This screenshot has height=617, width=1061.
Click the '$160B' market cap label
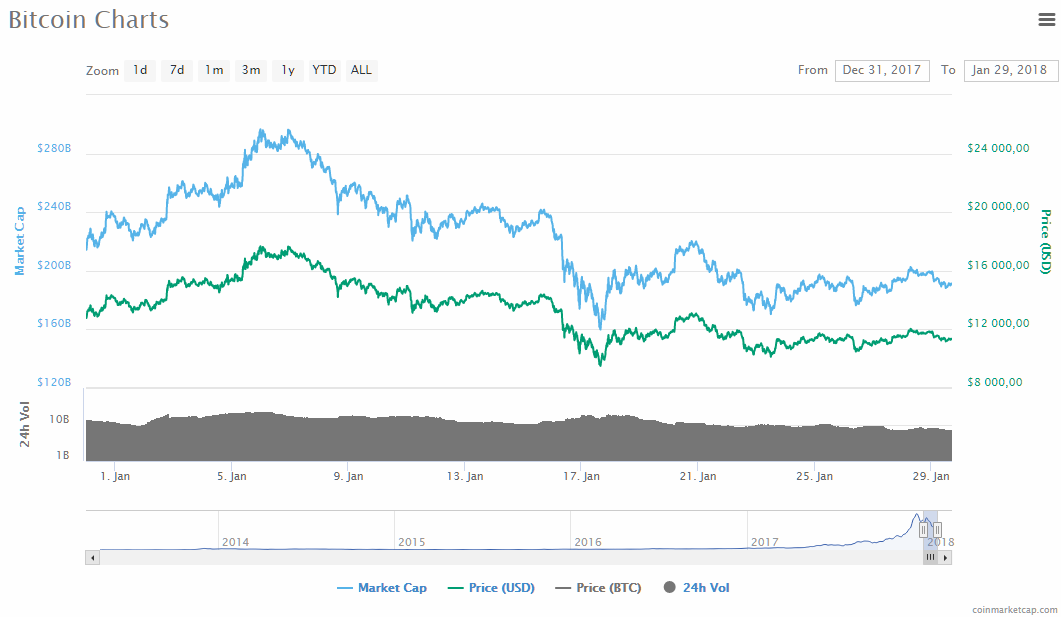(x=54, y=323)
